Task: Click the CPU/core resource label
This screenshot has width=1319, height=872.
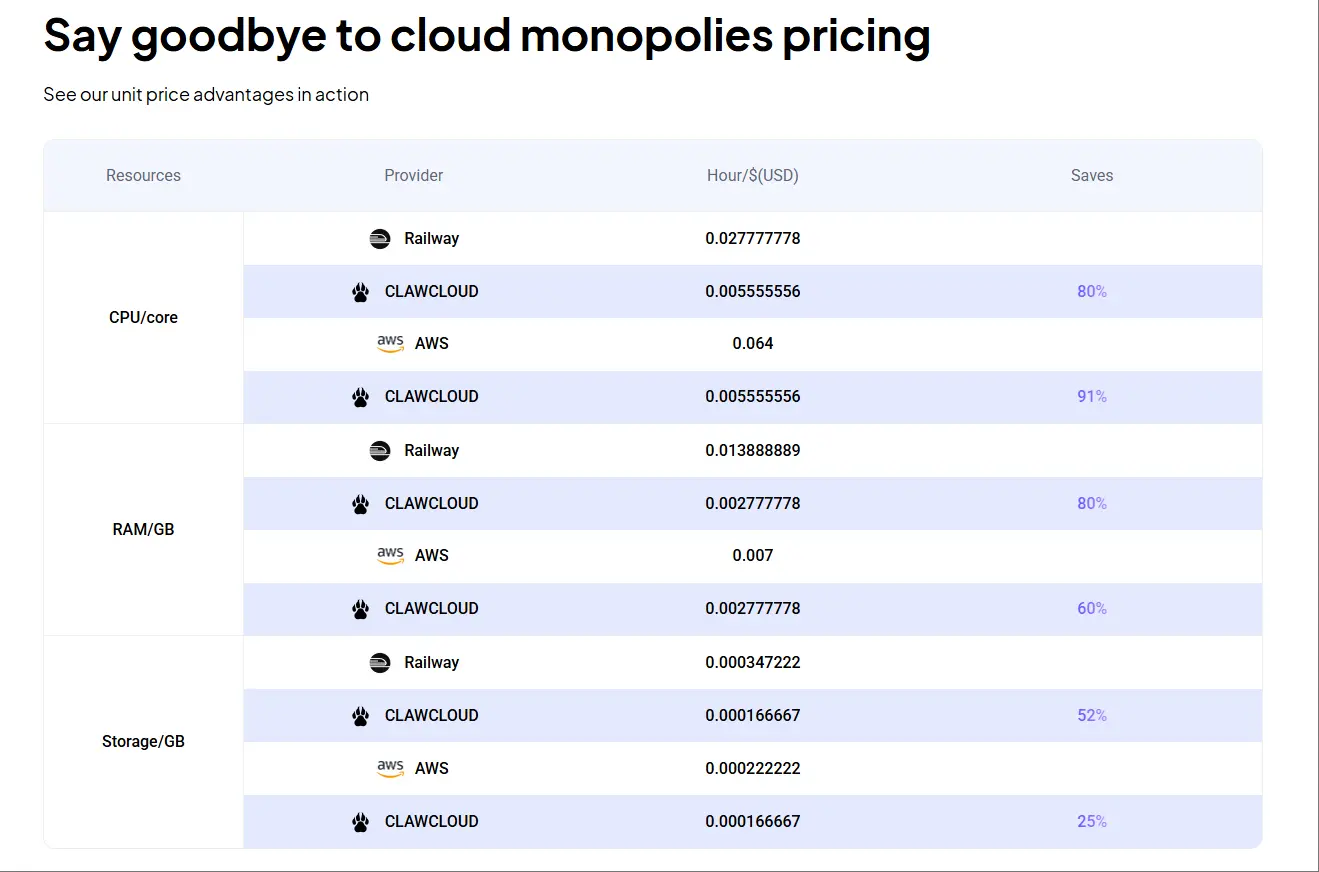Action: tap(143, 318)
